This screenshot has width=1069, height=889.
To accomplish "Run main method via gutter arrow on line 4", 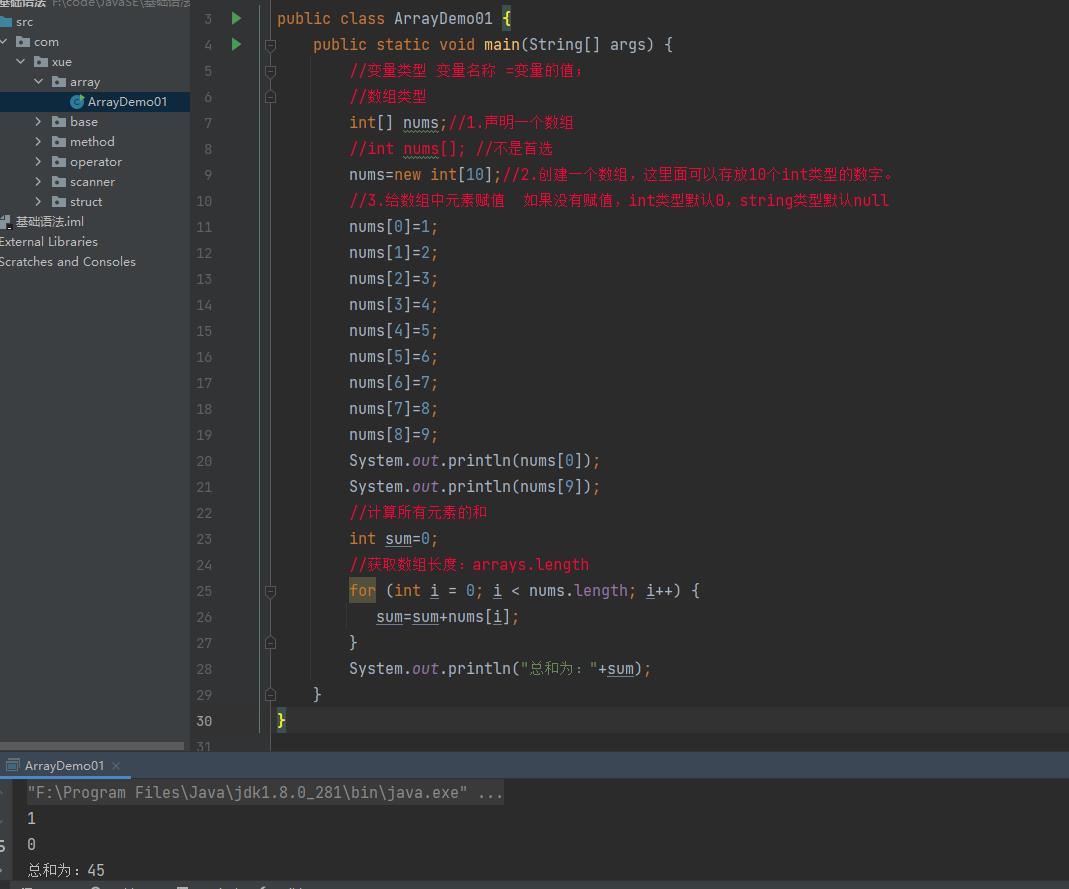I will (x=236, y=44).
